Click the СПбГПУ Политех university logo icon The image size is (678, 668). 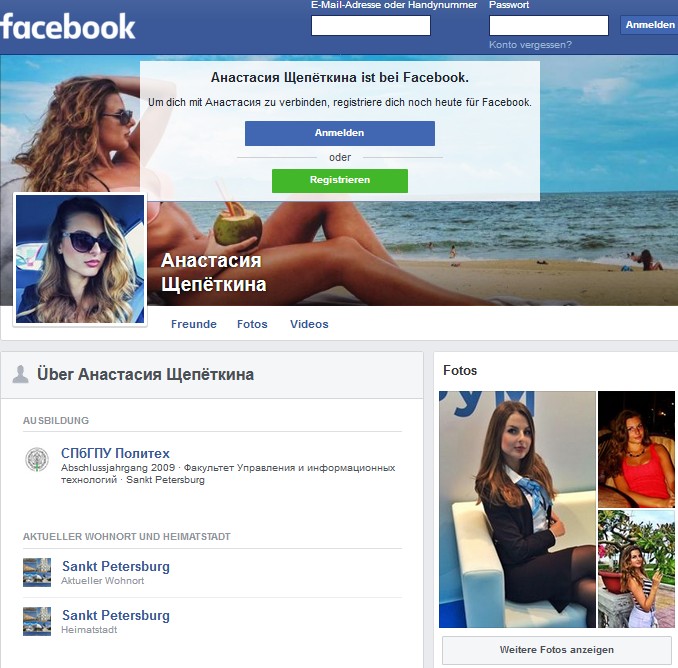point(37,459)
